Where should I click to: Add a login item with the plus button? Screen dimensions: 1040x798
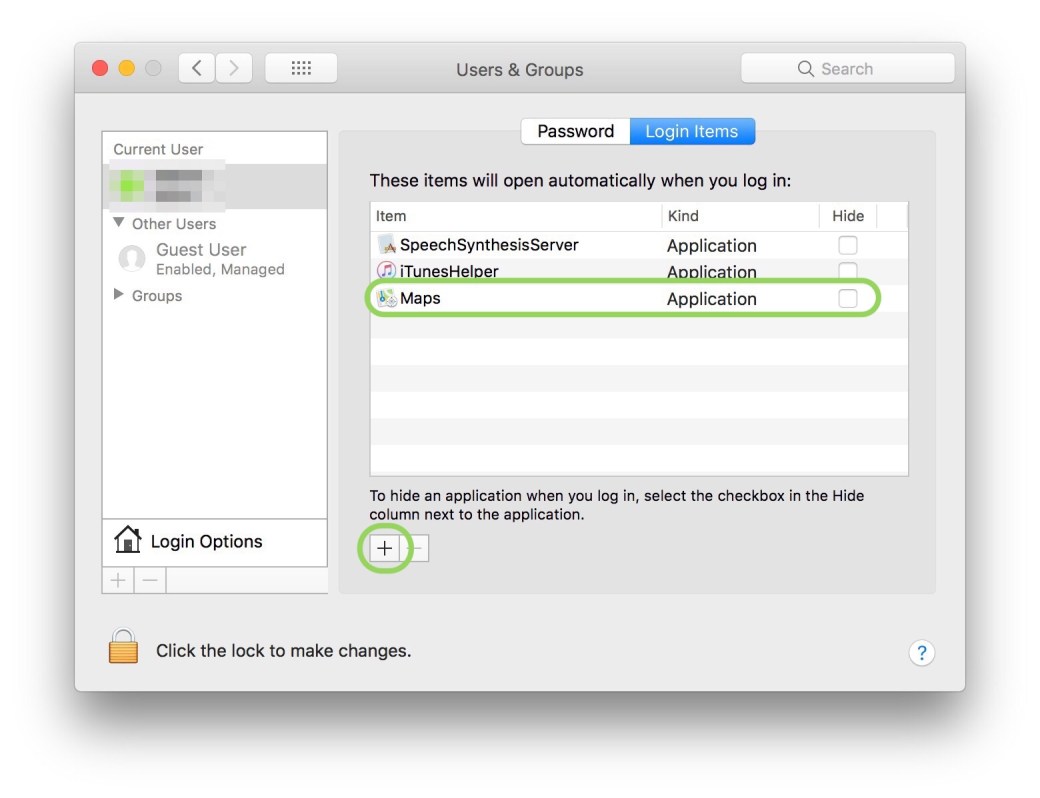tap(385, 548)
